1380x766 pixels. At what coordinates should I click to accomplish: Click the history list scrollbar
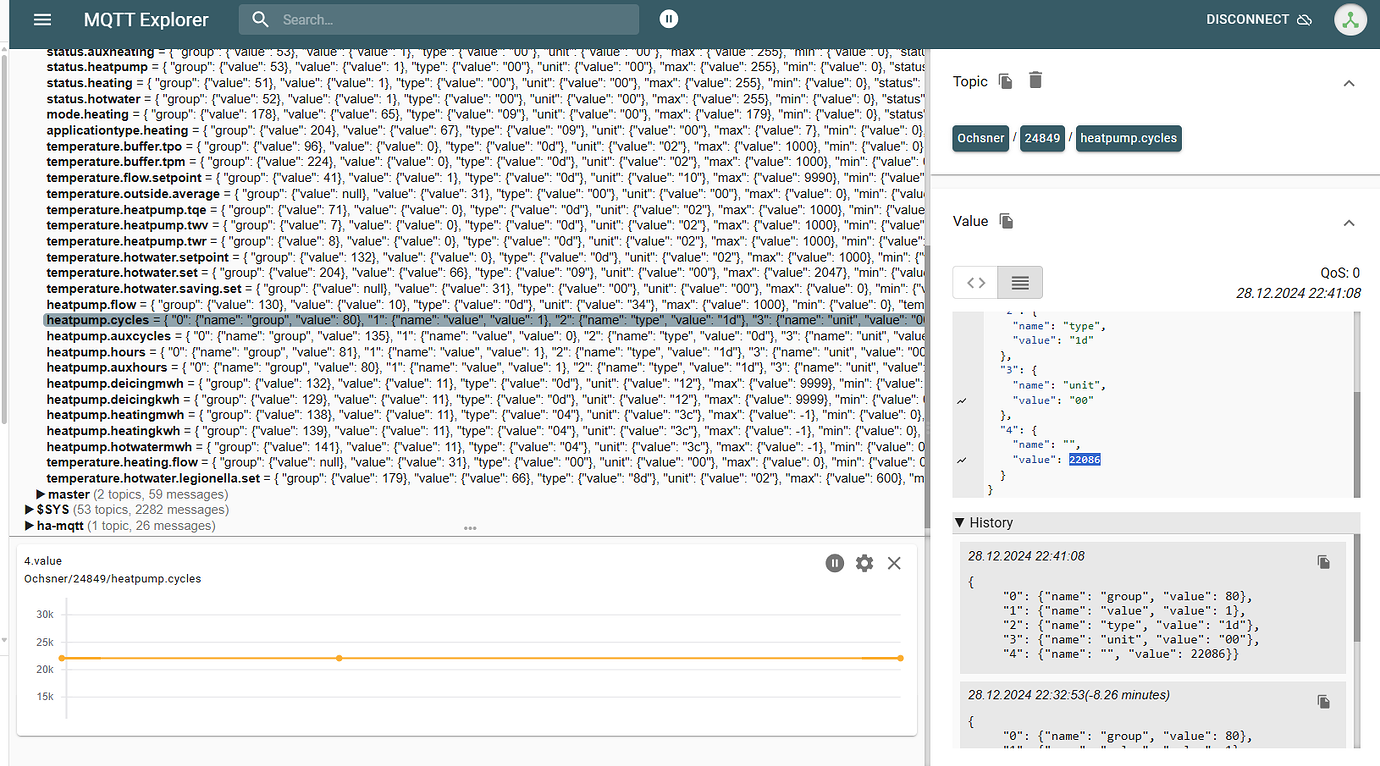coord(1357,590)
